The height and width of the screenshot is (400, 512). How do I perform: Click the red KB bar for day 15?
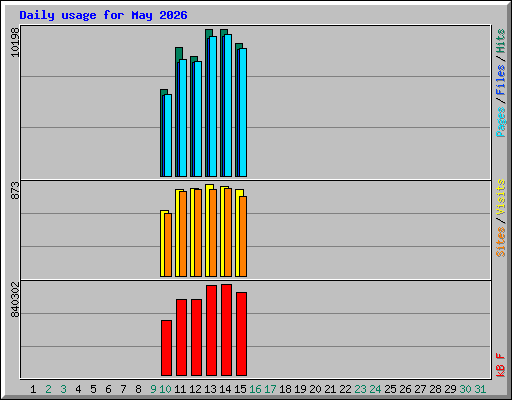pyautogui.click(x=241, y=334)
